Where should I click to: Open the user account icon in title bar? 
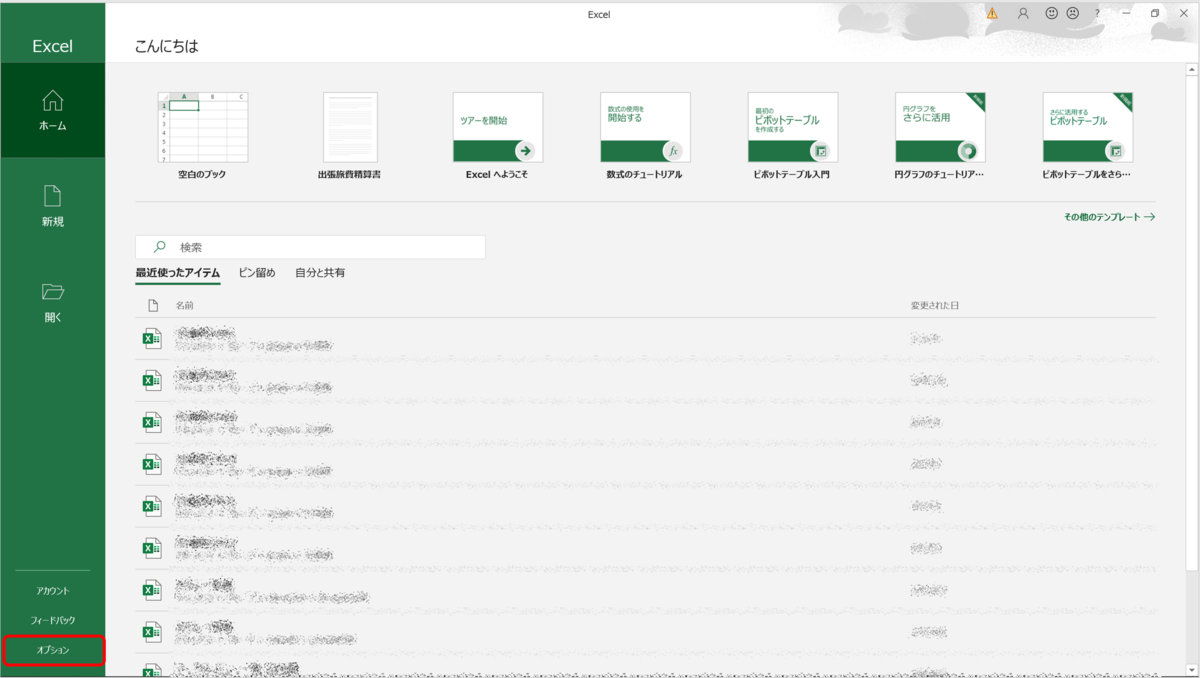(x=1023, y=14)
